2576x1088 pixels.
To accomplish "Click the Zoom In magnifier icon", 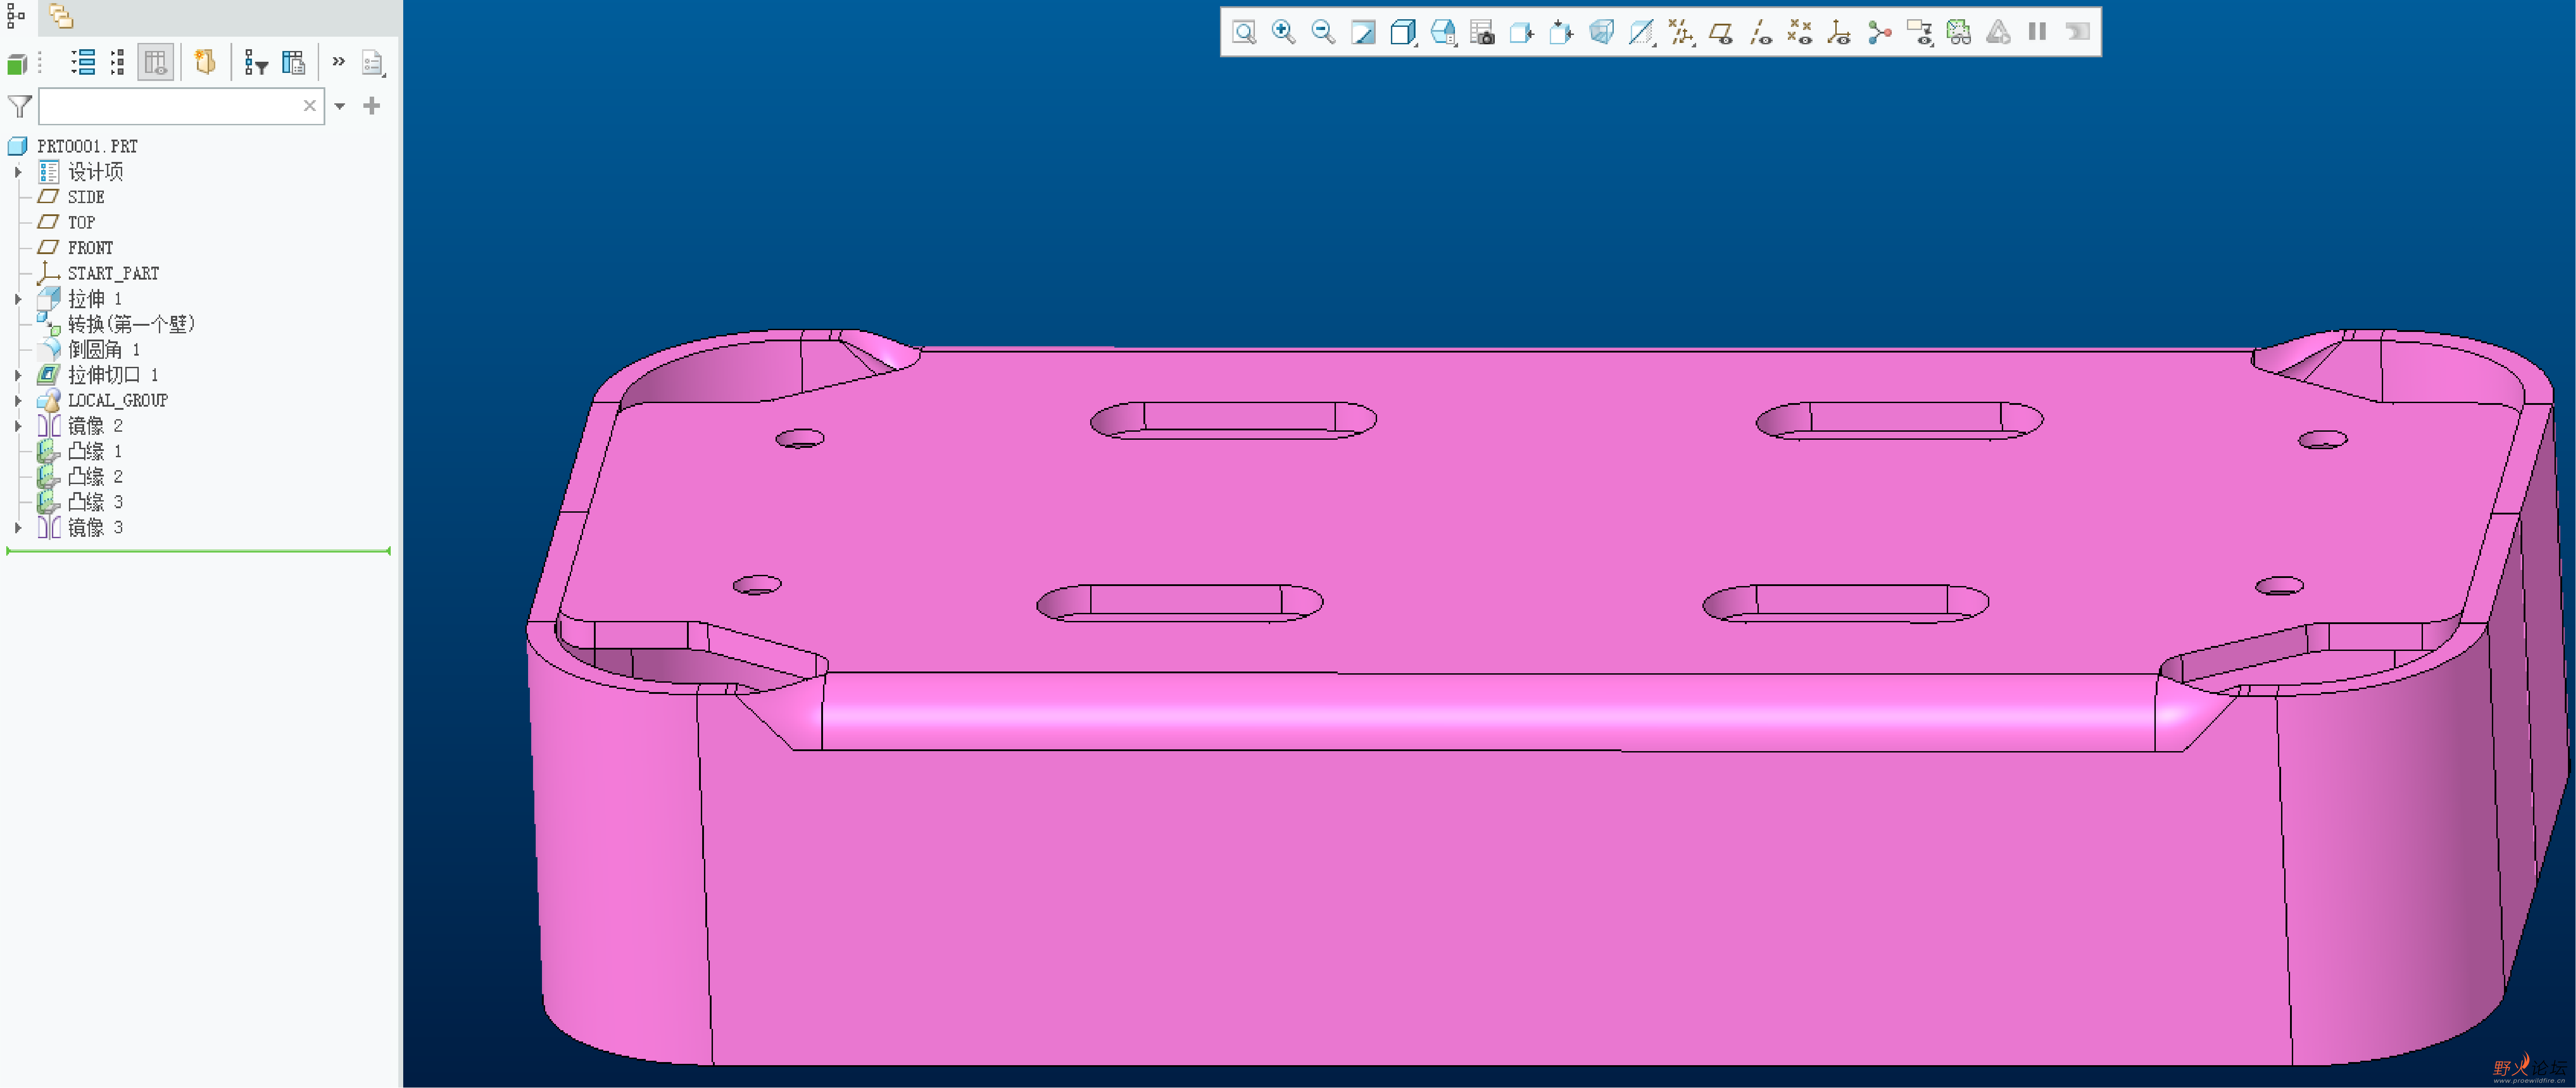I will coord(1283,32).
